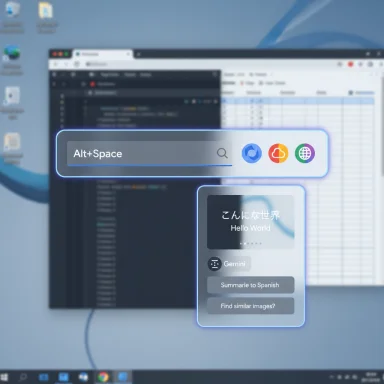Viewport: 384px width, 384px height.
Task: Click the red extension icon in browser toolbar
Action: click(350, 64)
